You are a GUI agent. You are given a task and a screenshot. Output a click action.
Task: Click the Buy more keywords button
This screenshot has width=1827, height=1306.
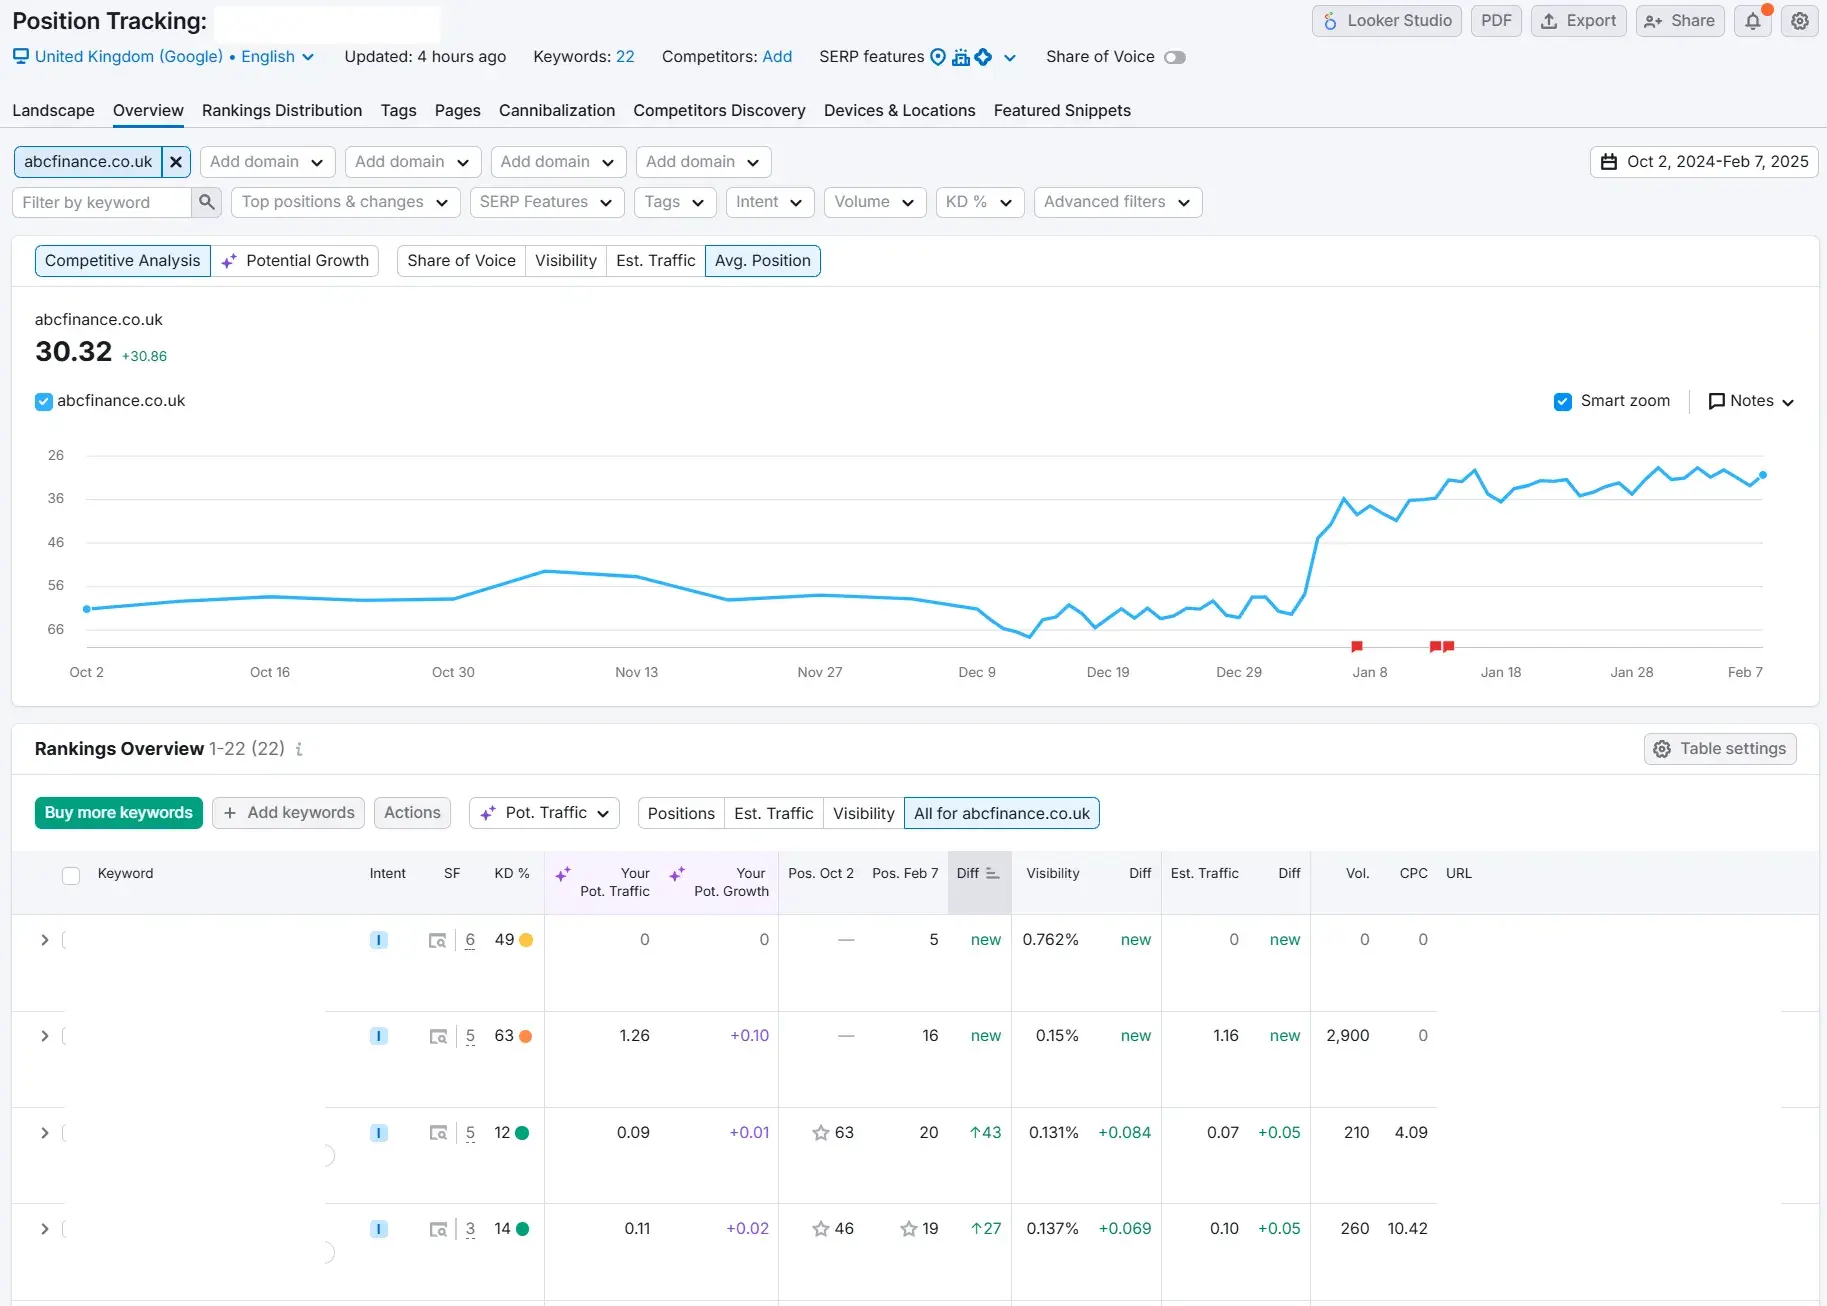[118, 813]
